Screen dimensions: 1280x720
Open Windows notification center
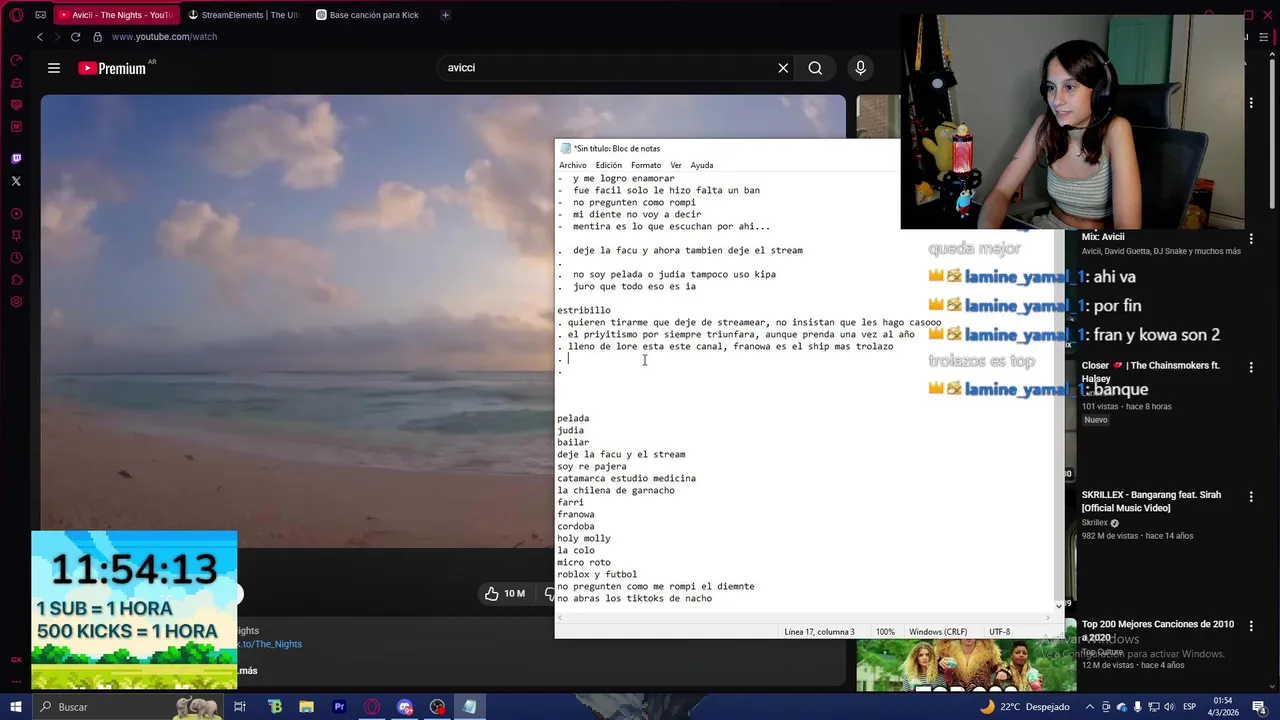pos(1262,707)
